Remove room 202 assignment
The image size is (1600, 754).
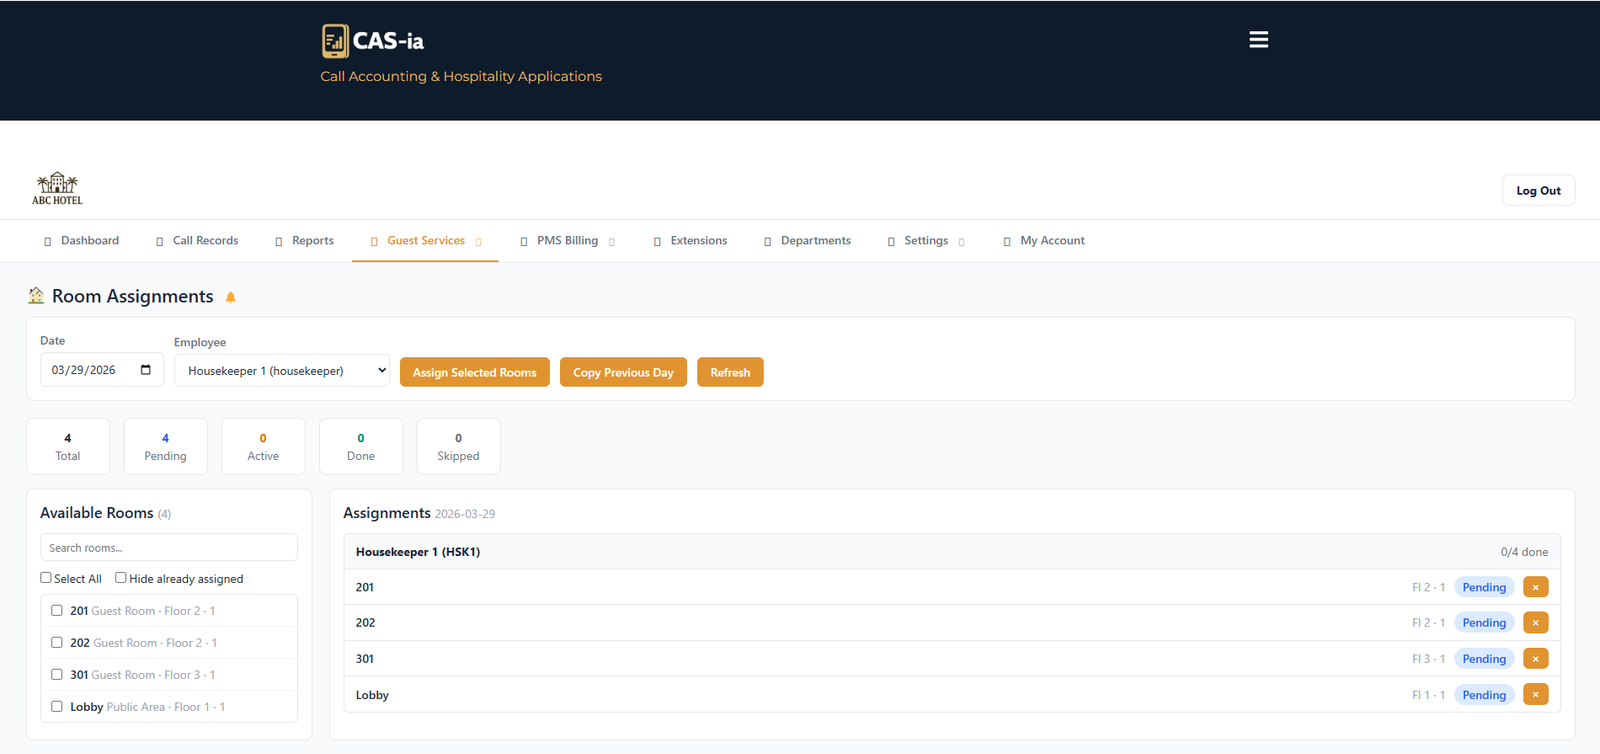coord(1535,623)
